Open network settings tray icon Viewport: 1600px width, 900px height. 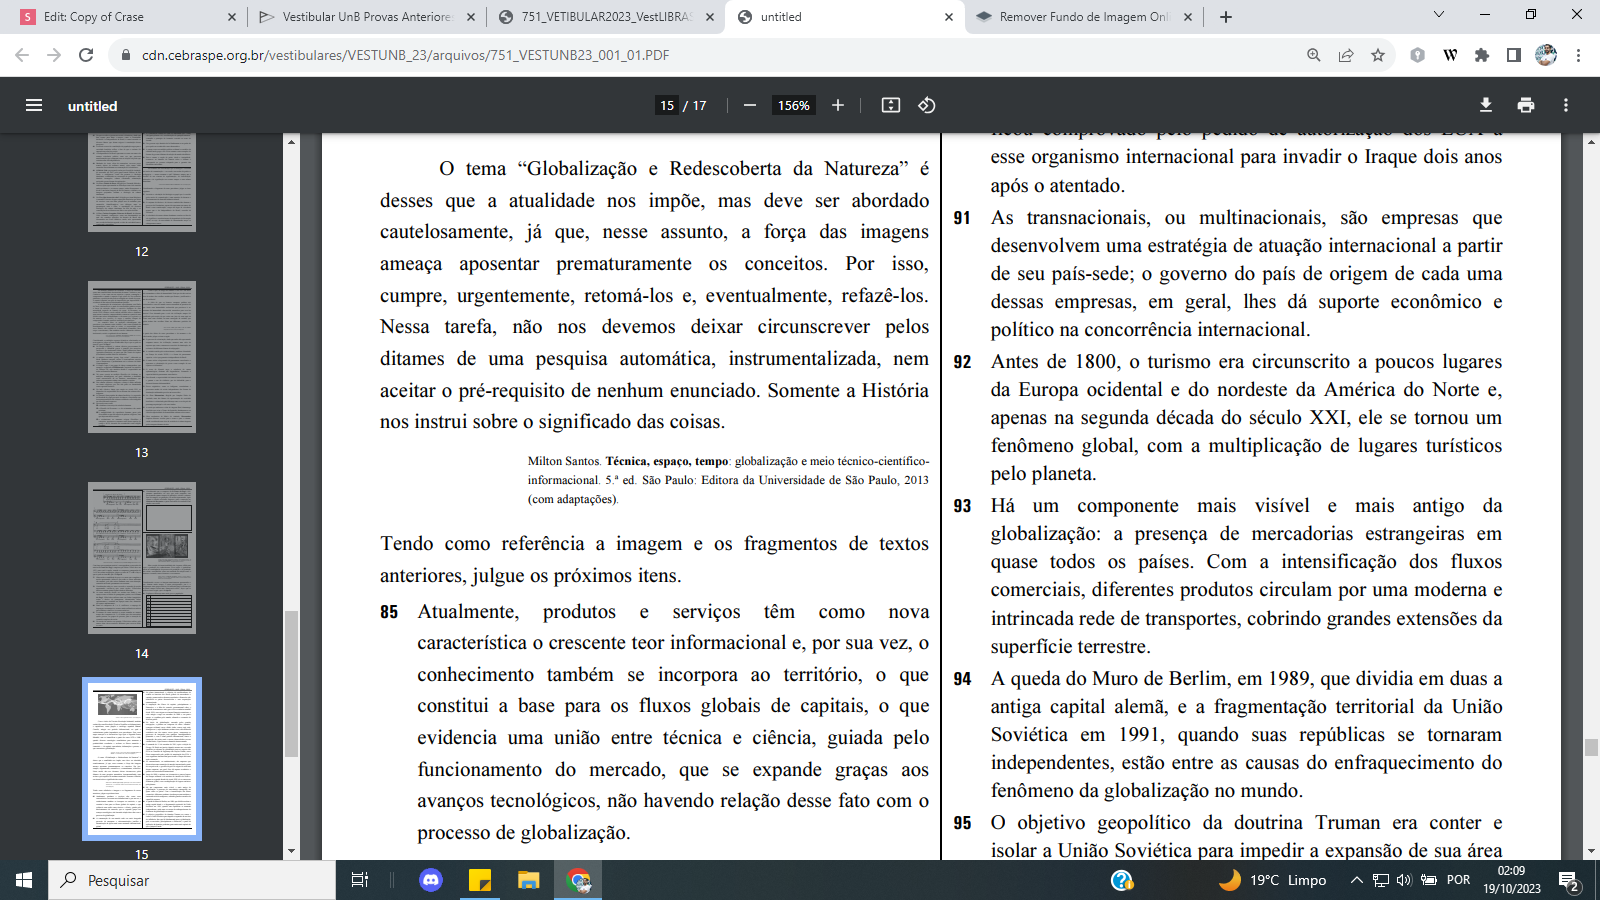(1380, 880)
